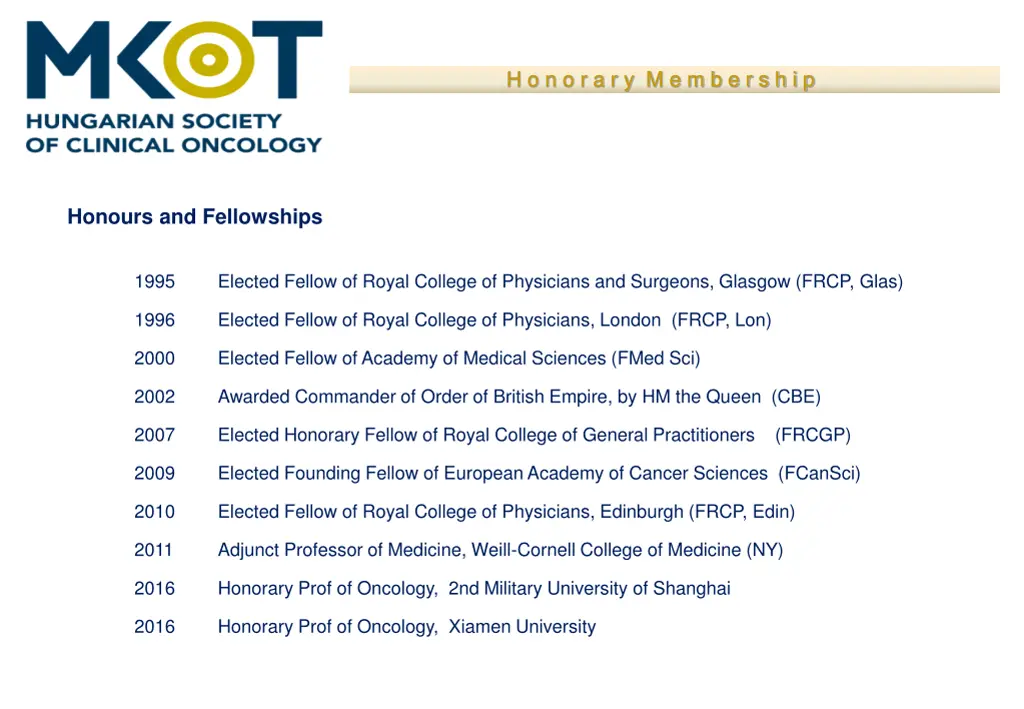1024x709 pixels.
Task: Click the Edinburgh FRCP fellowship line
Action: coord(506,512)
